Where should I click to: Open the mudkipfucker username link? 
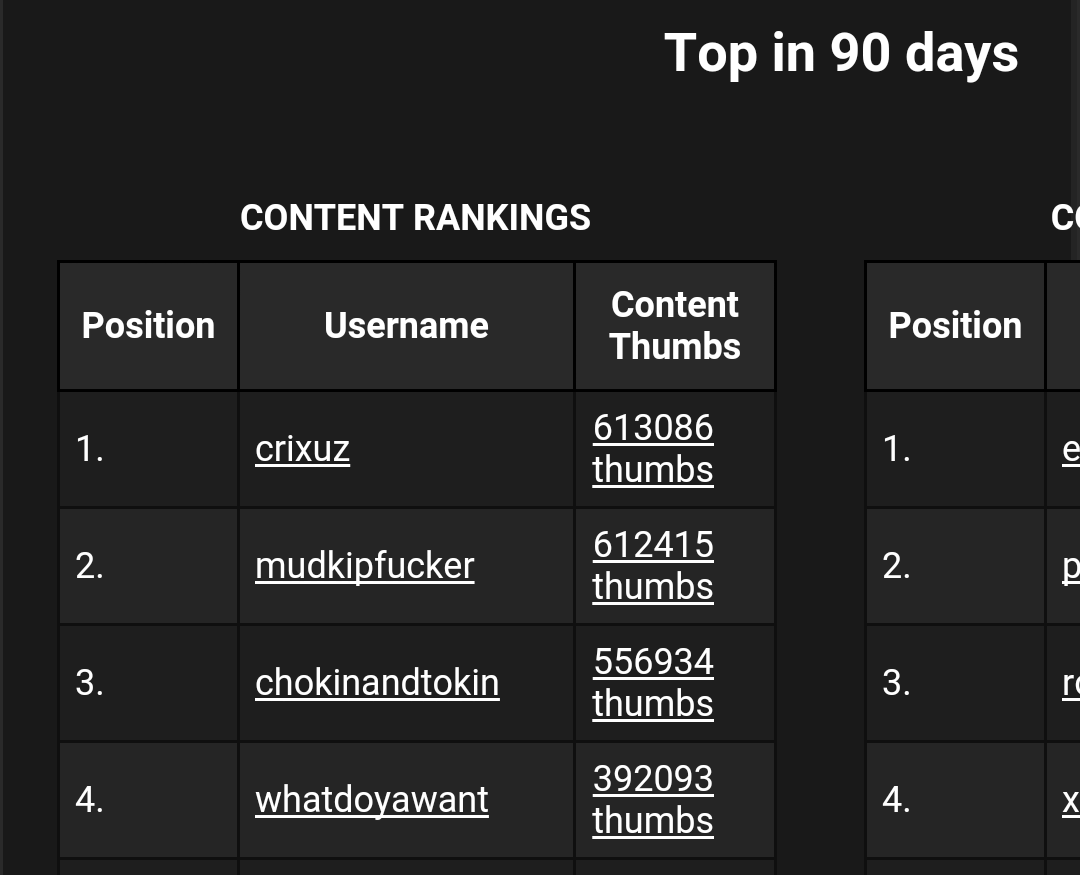[x=364, y=566]
